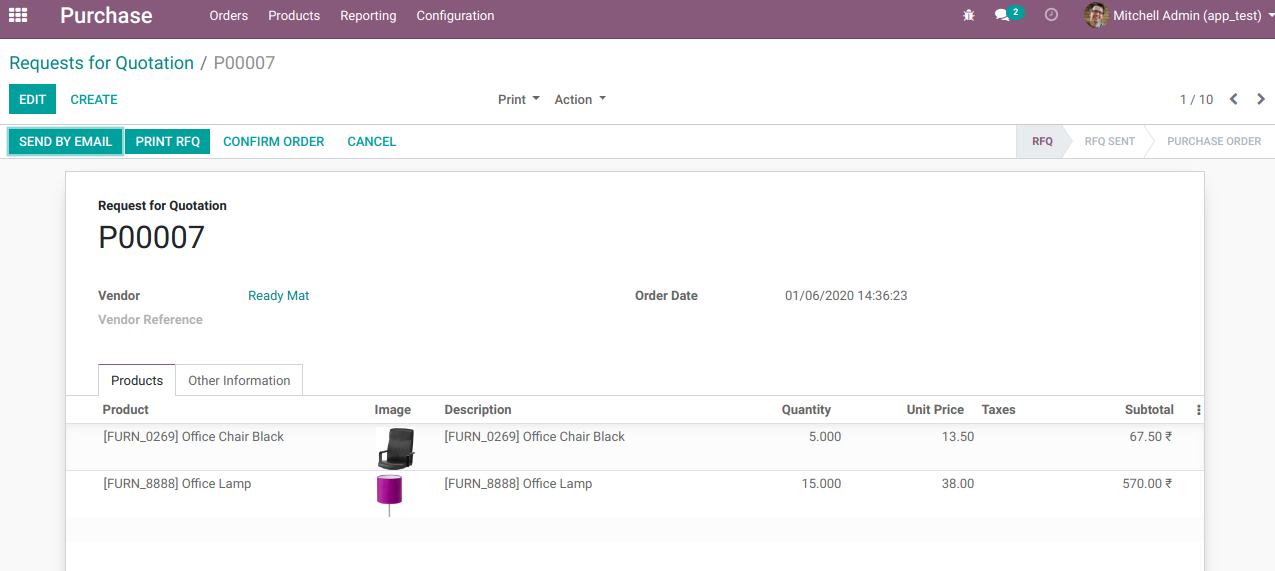The image size is (1275, 571).
Task: Open the Orders menu
Action: [229, 16]
